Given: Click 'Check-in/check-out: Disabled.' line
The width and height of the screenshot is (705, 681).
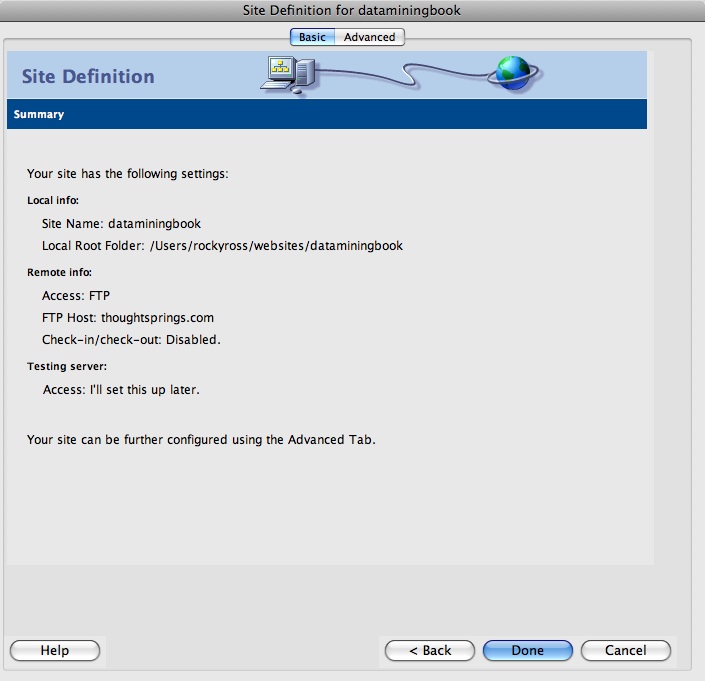Looking at the screenshot, I should coord(131,340).
